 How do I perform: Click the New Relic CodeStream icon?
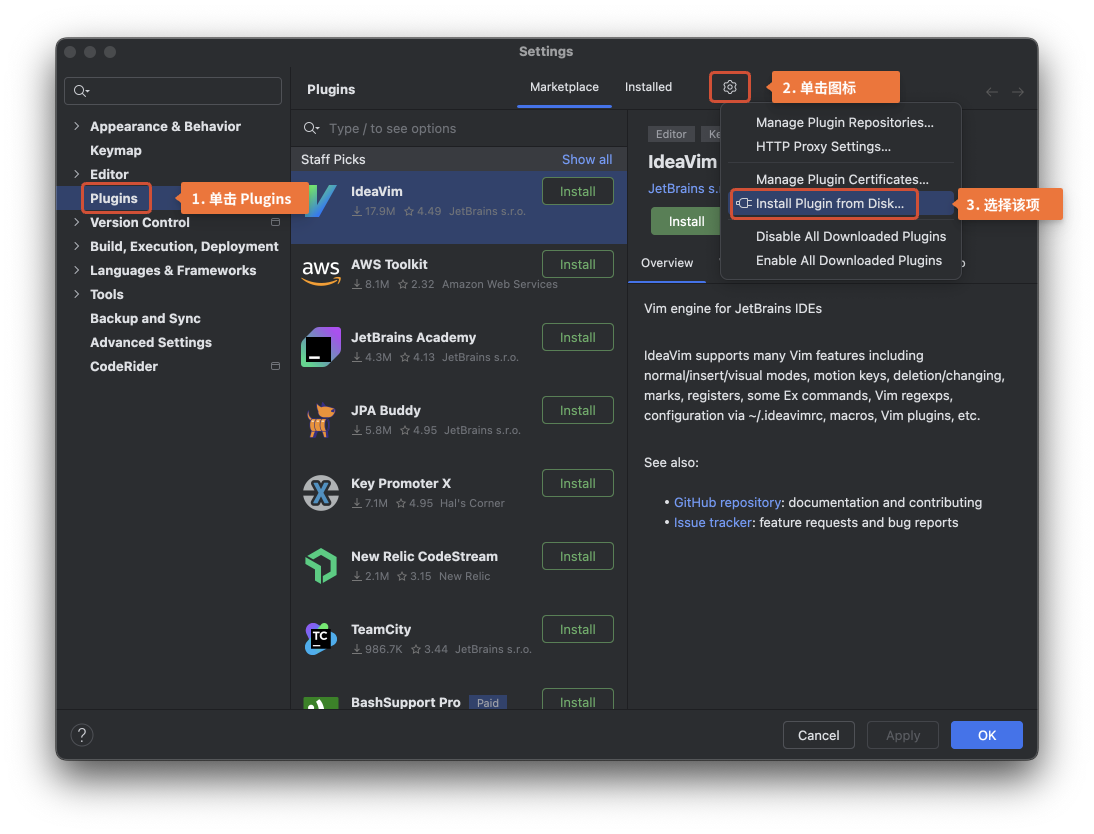[321, 565]
